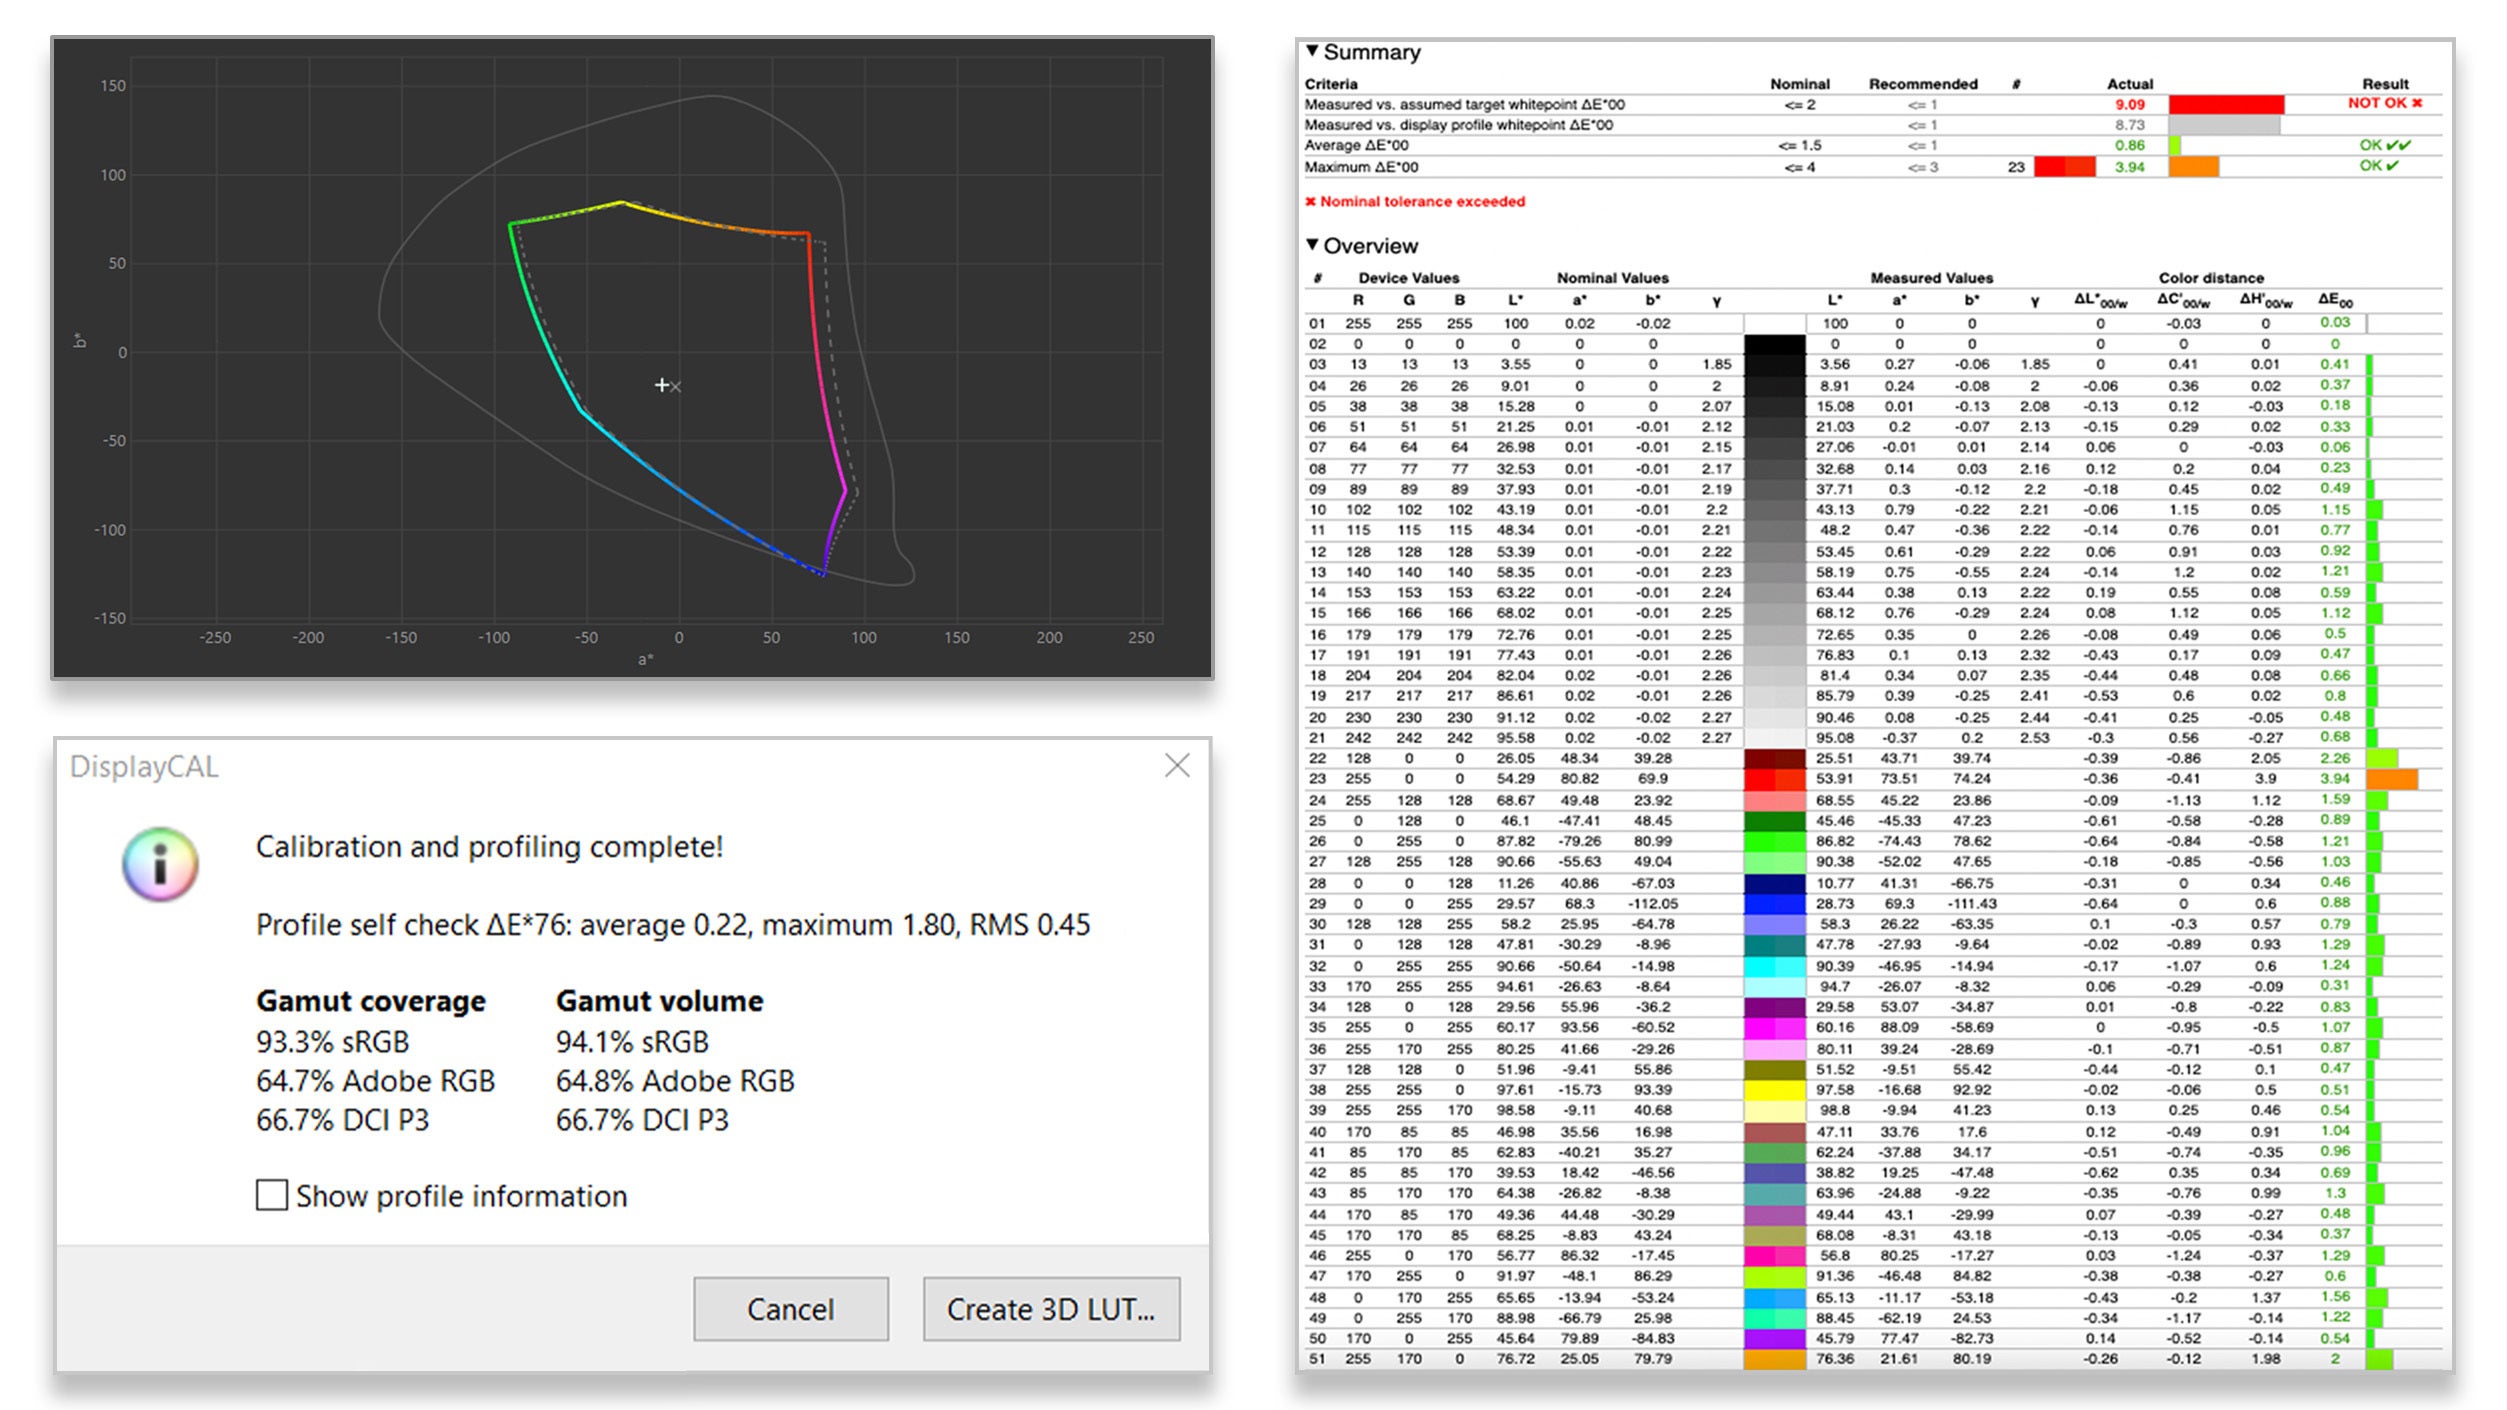The height and width of the screenshot is (1410, 2507).
Task: Click the green double-check OK icon for Average ΔE
Action: [2399, 145]
